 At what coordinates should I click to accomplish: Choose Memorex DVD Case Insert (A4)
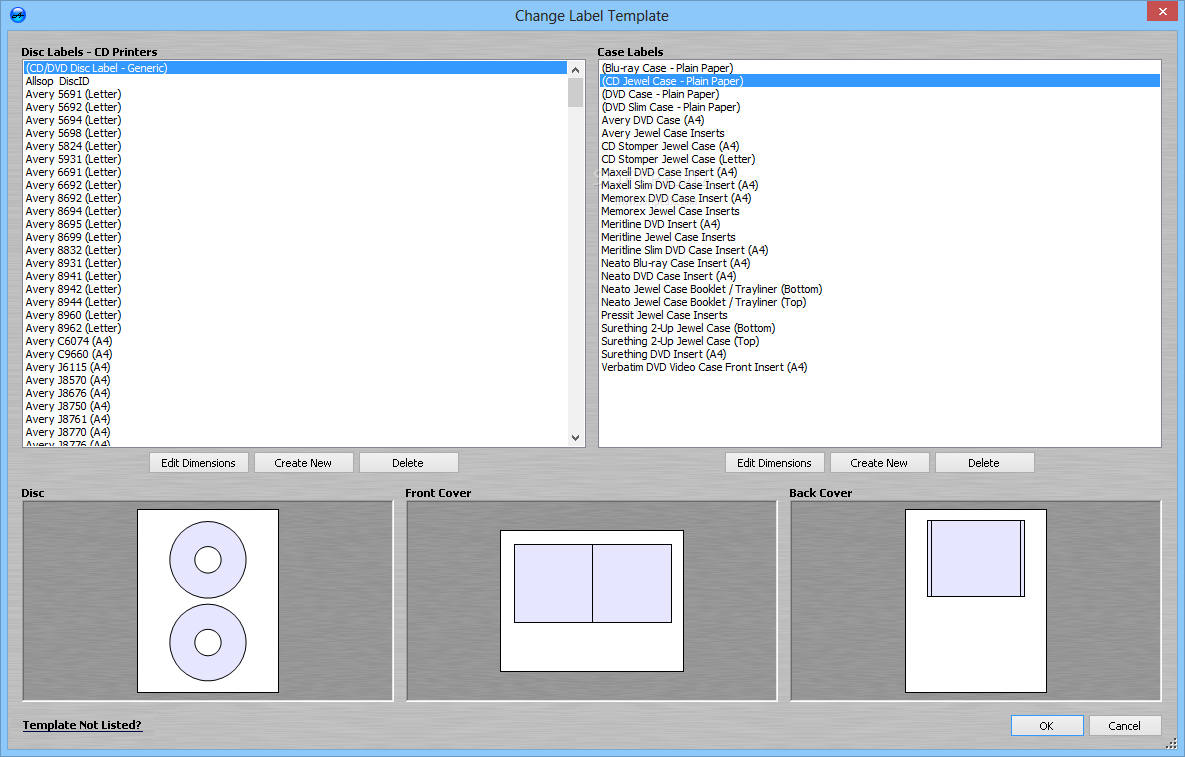(x=880, y=198)
